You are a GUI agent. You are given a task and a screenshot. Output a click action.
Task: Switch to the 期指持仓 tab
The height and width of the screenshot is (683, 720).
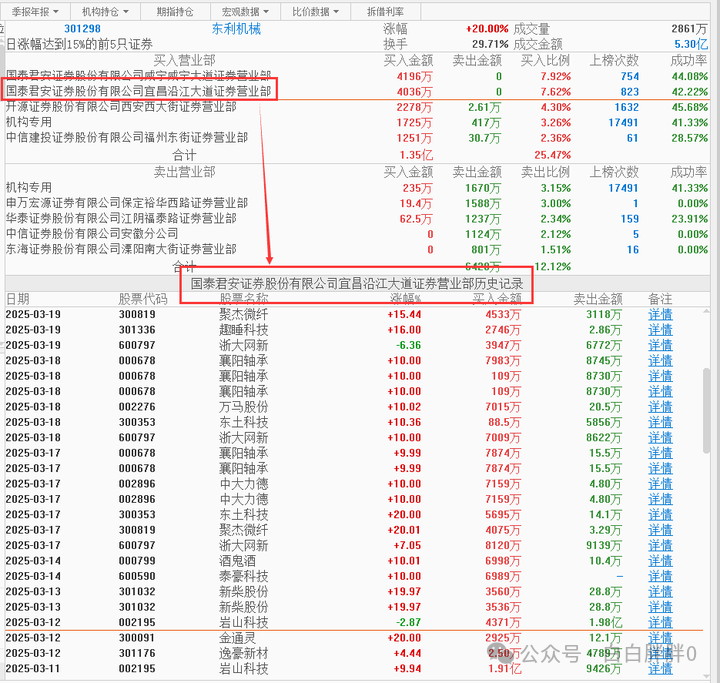(175, 11)
